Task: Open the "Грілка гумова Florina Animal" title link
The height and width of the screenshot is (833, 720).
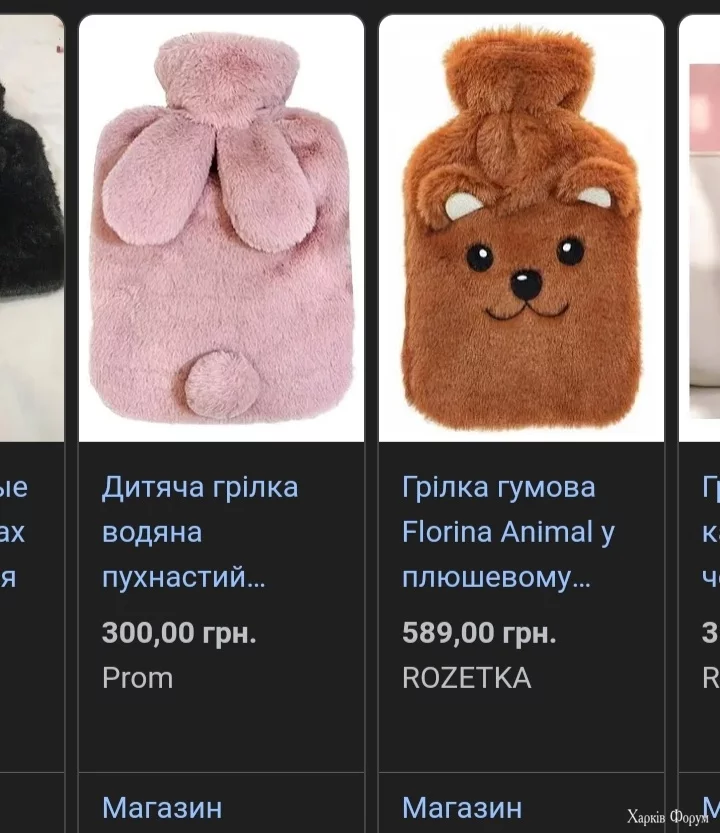Action: pyautogui.click(x=509, y=532)
